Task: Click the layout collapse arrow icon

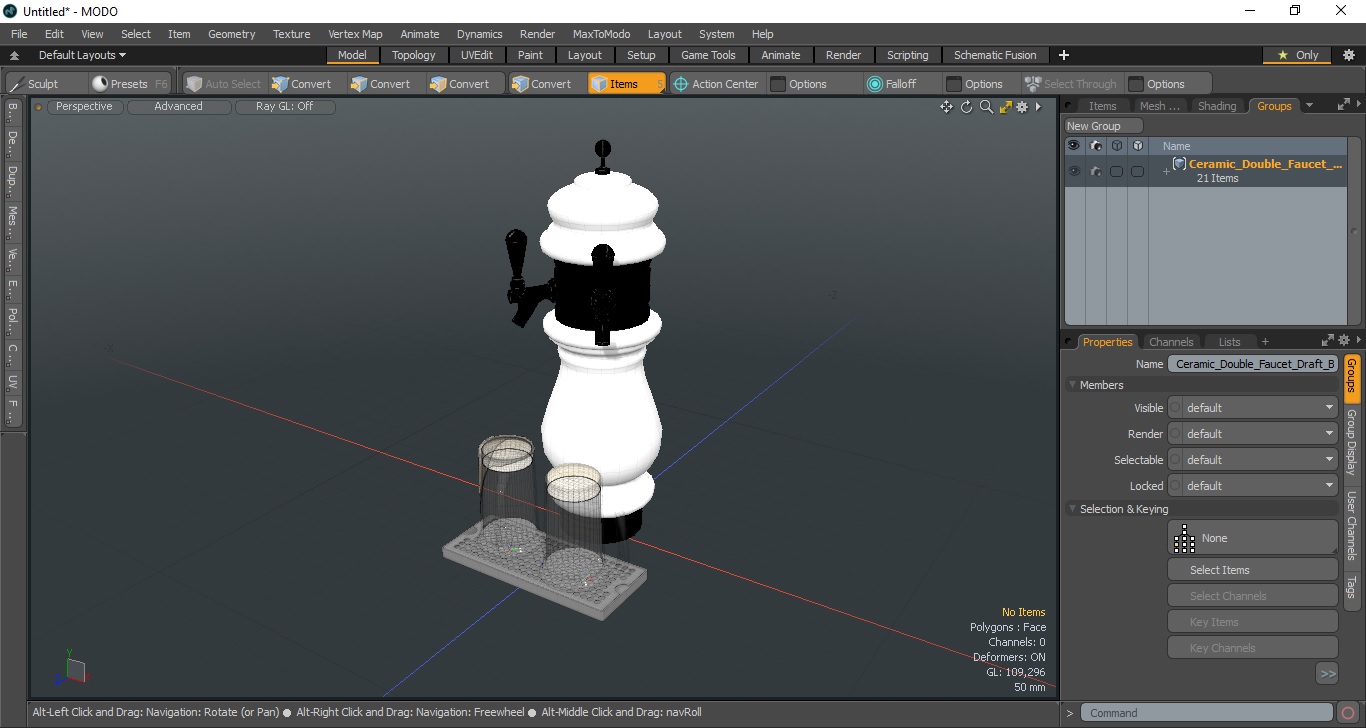Action: click(14, 55)
